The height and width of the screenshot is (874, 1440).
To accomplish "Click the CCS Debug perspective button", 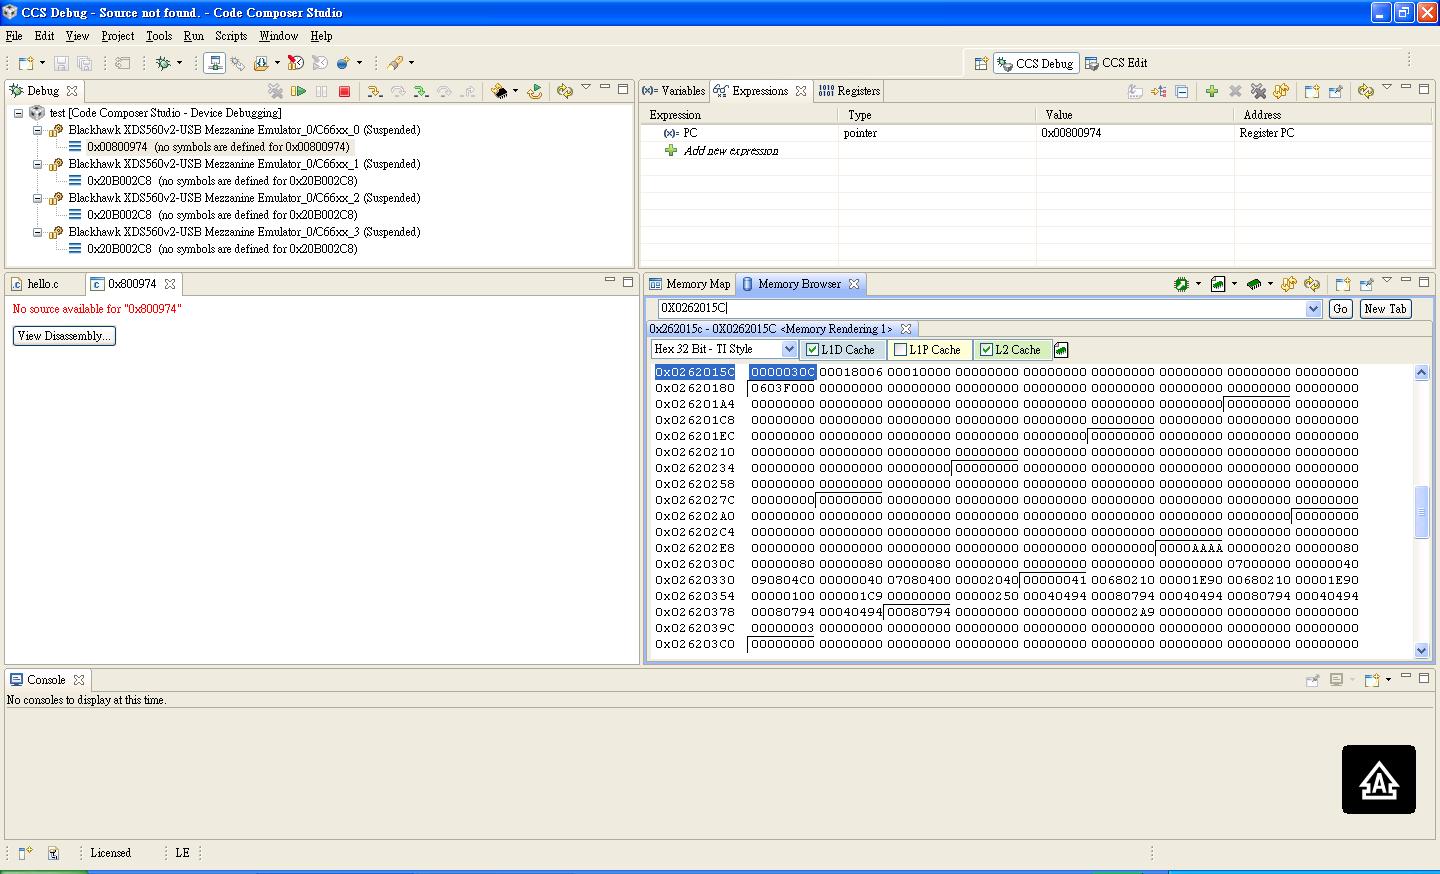I will [x=1035, y=63].
